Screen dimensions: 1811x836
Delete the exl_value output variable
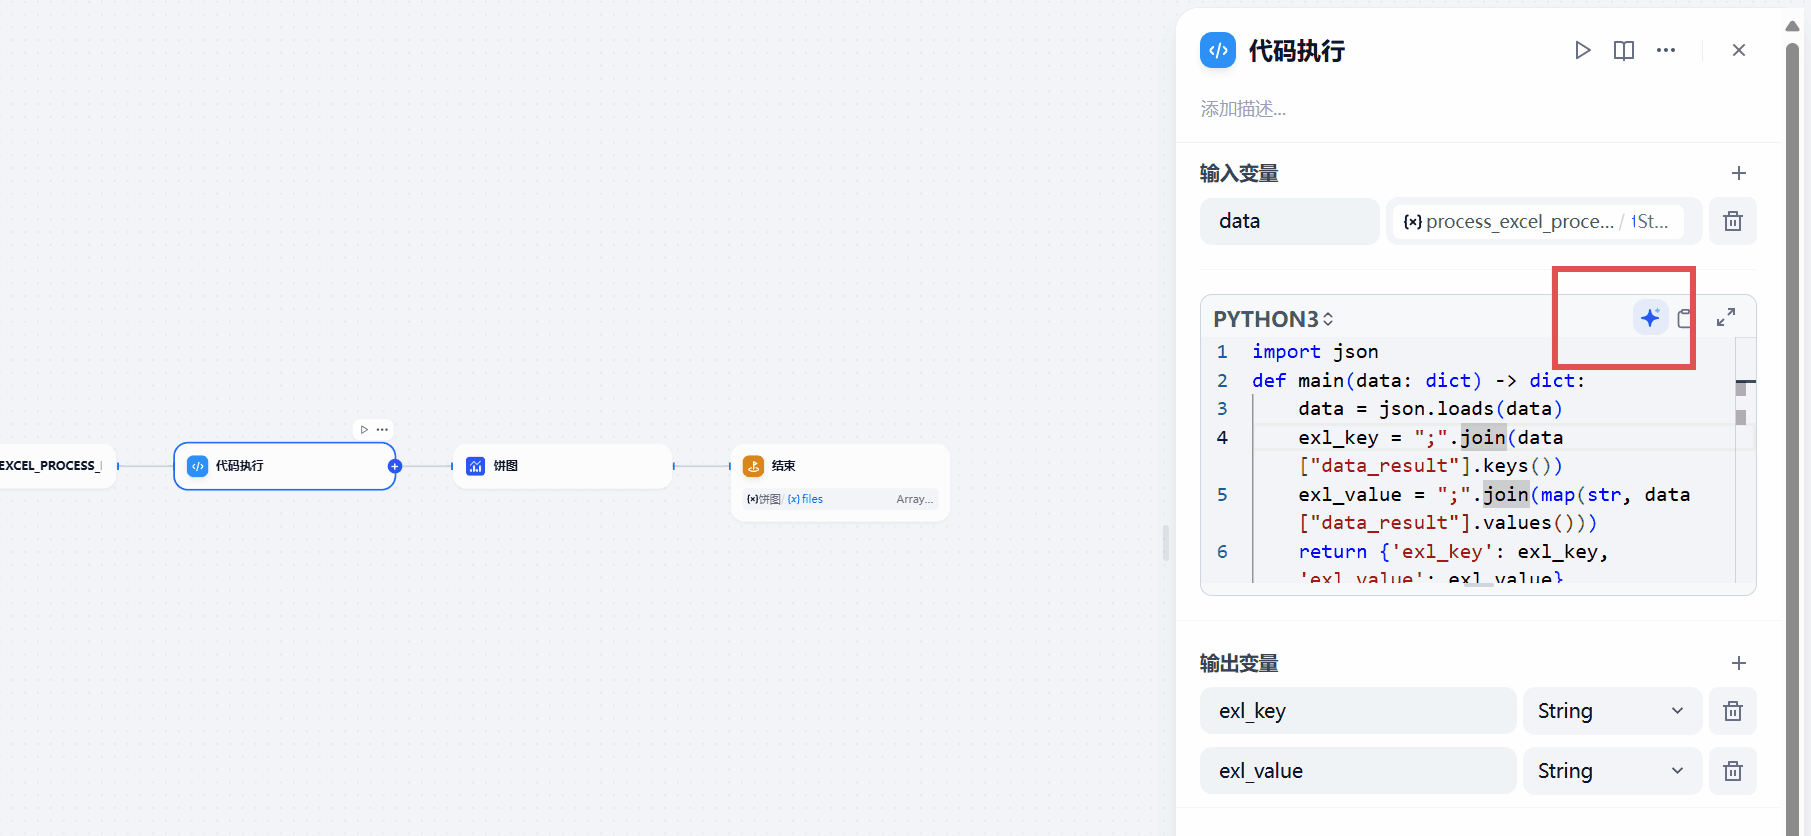pyautogui.click(x=1733, y=771)
